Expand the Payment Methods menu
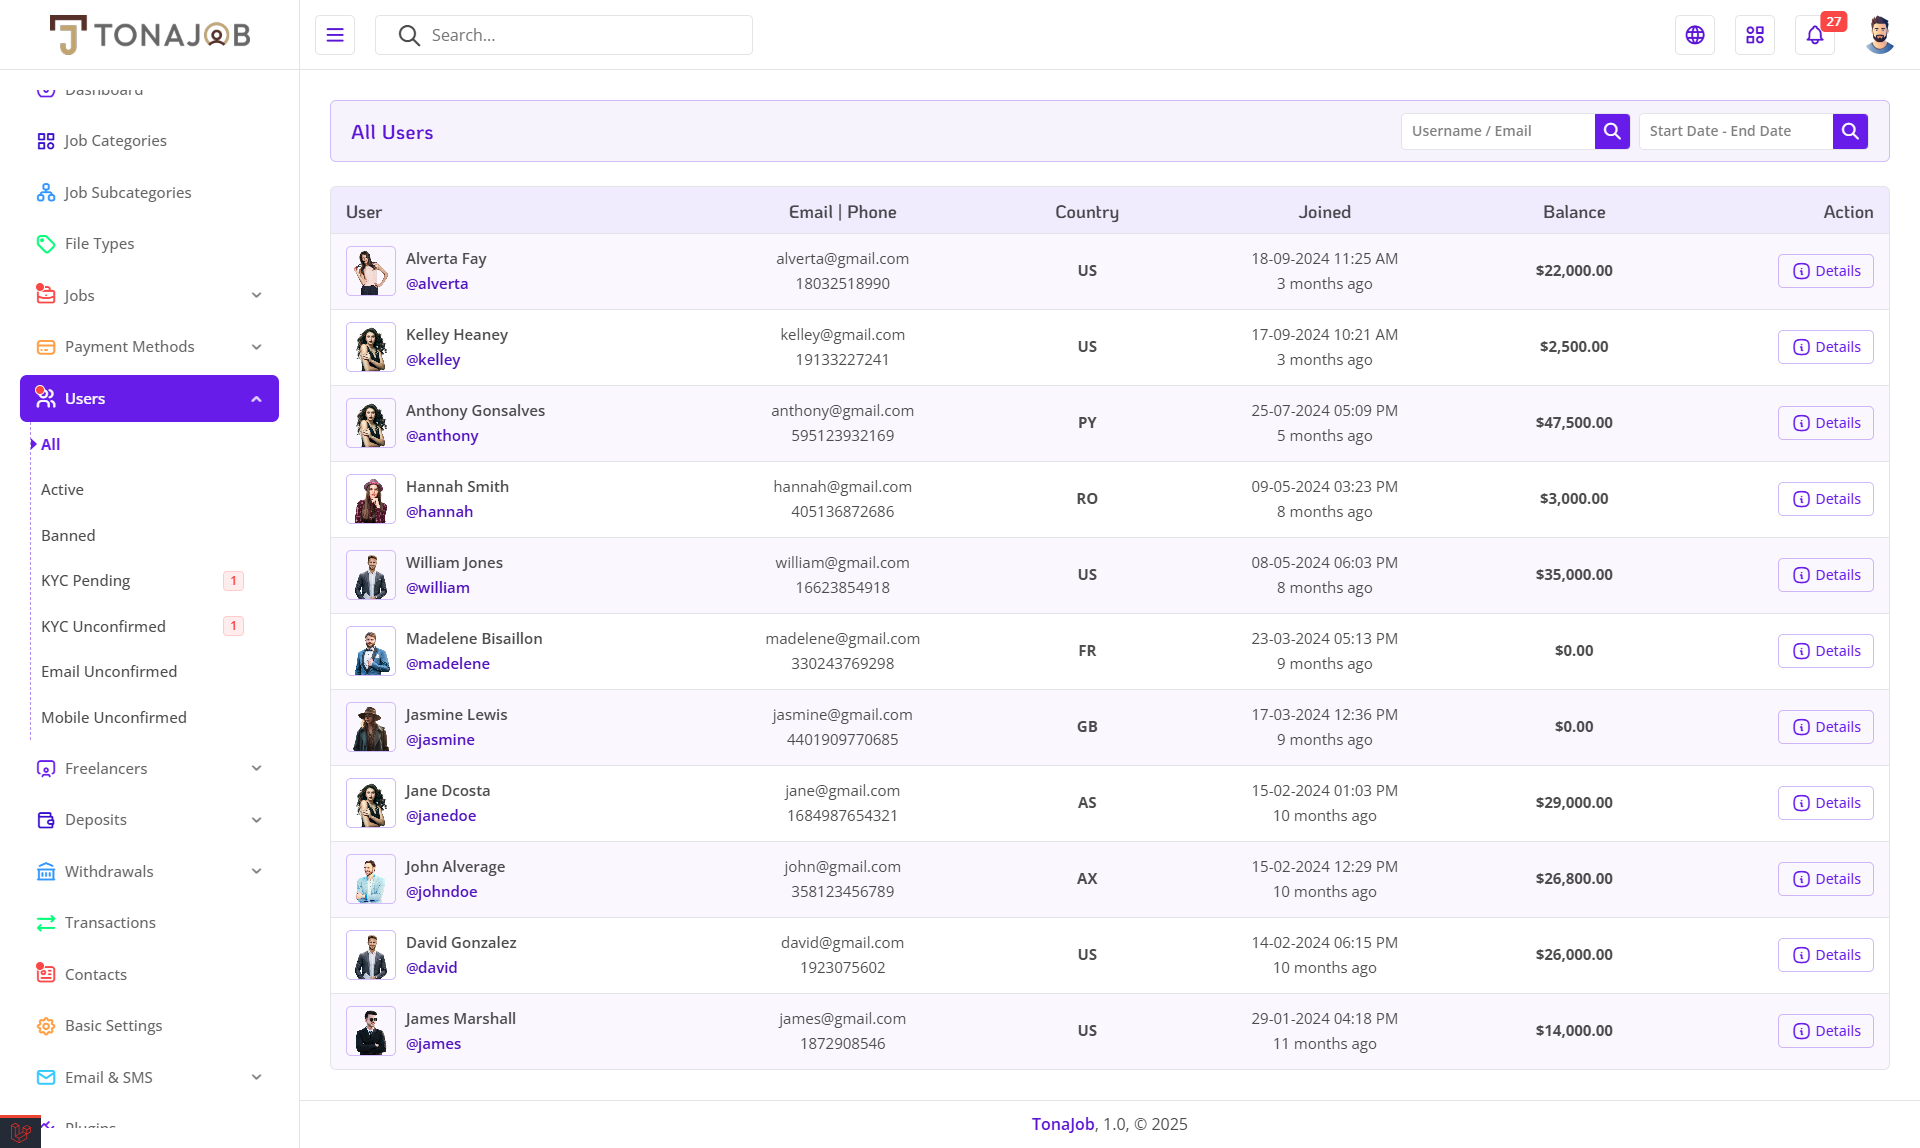This screenshot has width=1920, height=1148. pyautogui.click(x=256, y=347)
